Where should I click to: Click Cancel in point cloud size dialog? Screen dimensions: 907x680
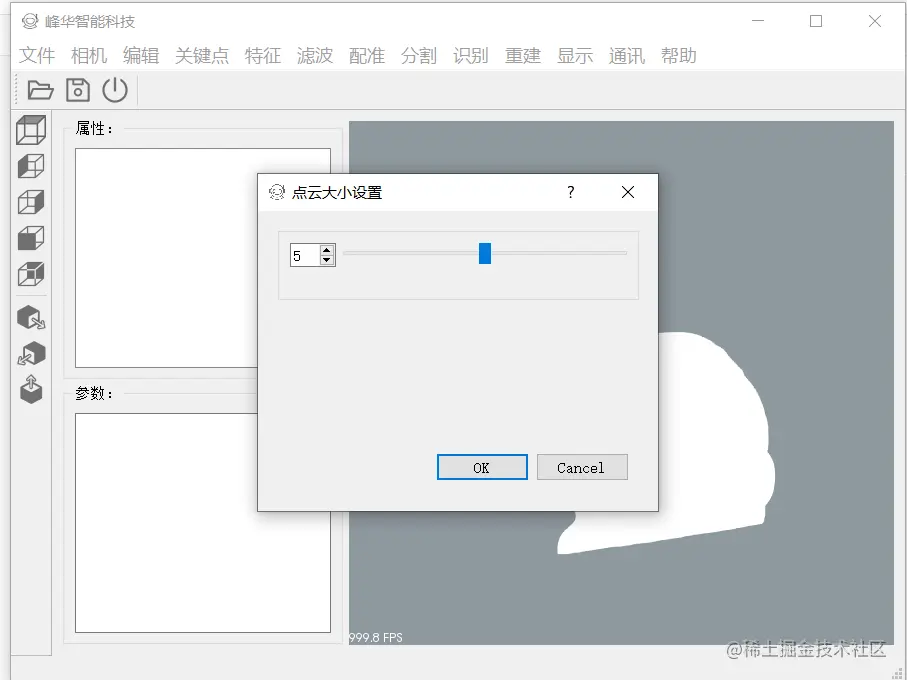click(x=582, y=467)
